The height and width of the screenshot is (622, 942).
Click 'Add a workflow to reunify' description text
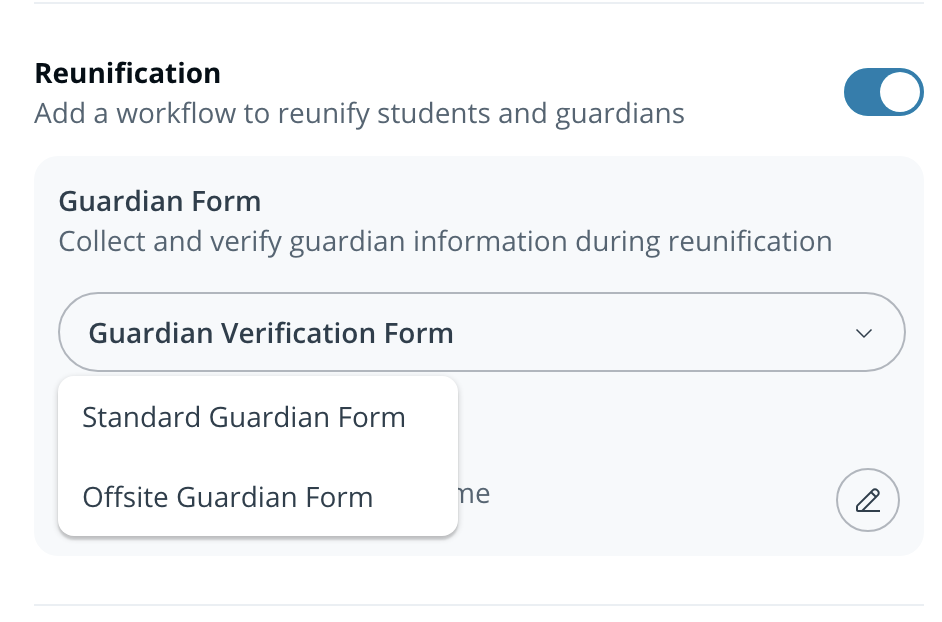point(359,113)
